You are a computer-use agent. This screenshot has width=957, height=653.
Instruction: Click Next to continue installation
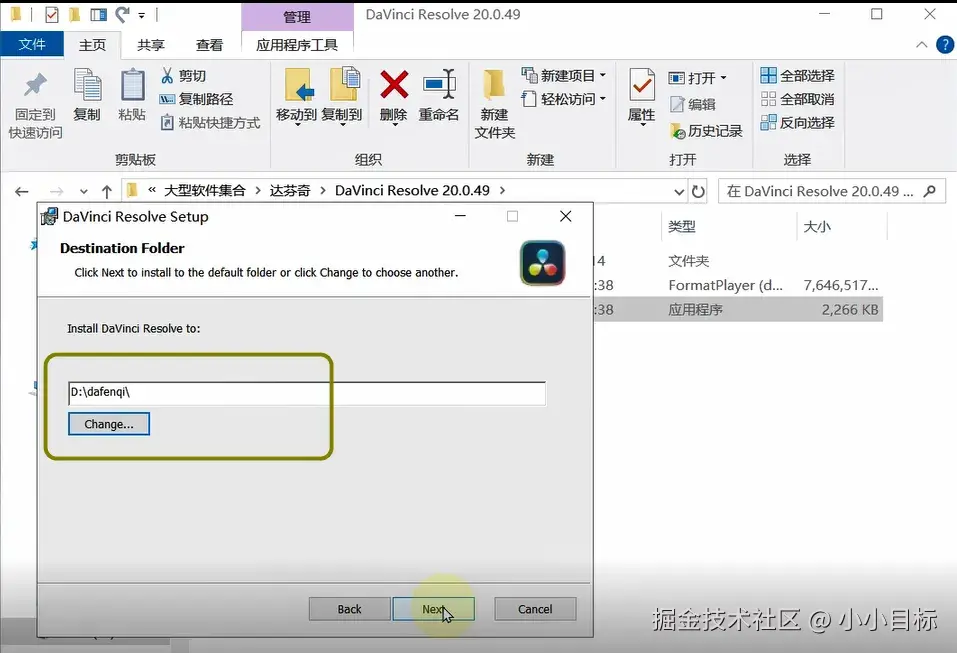coord(433,609)
